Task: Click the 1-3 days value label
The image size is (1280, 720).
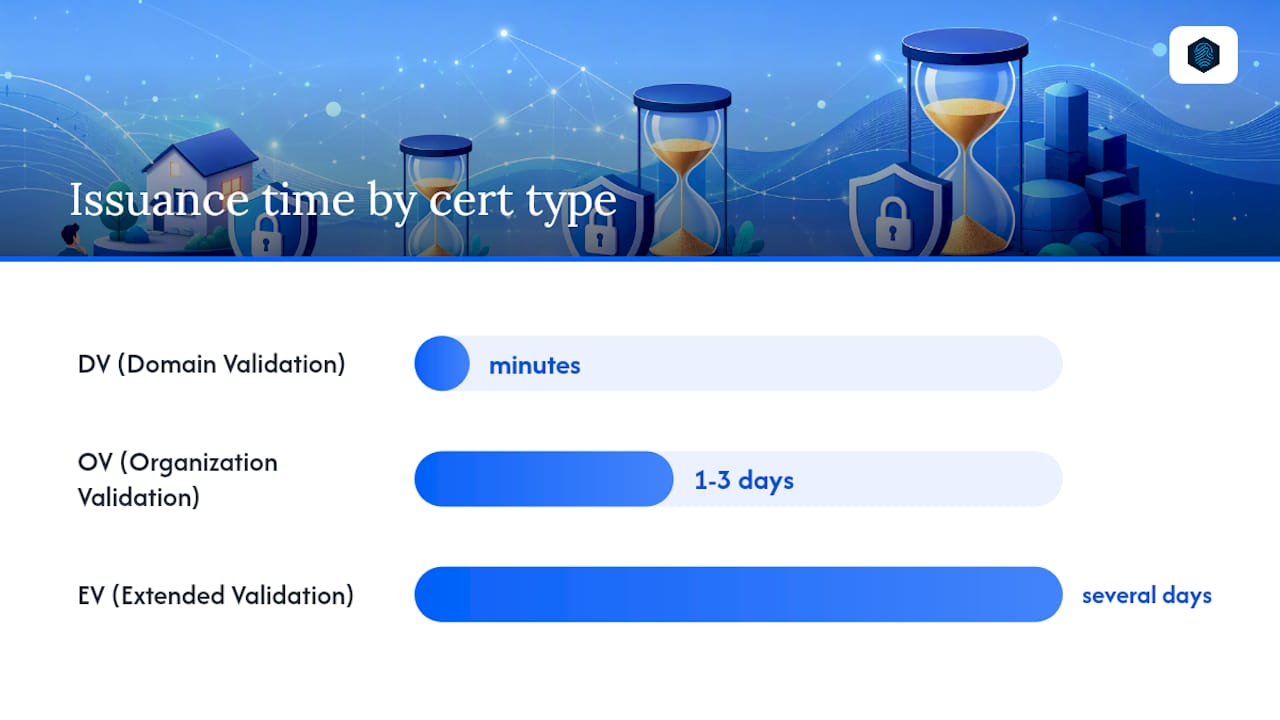Action: tap(744, 480)
